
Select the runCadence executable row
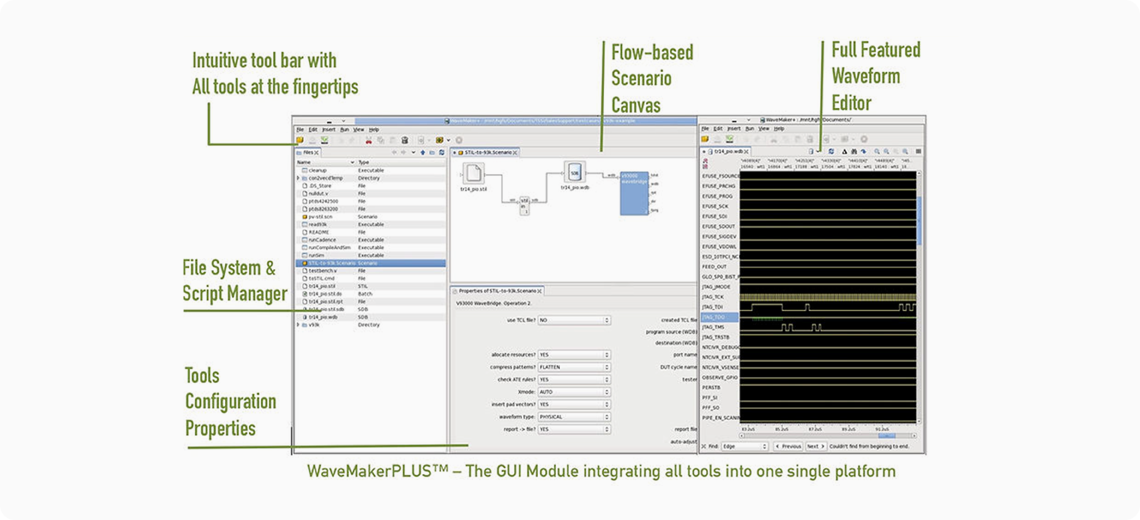click(x=369, y=239)
